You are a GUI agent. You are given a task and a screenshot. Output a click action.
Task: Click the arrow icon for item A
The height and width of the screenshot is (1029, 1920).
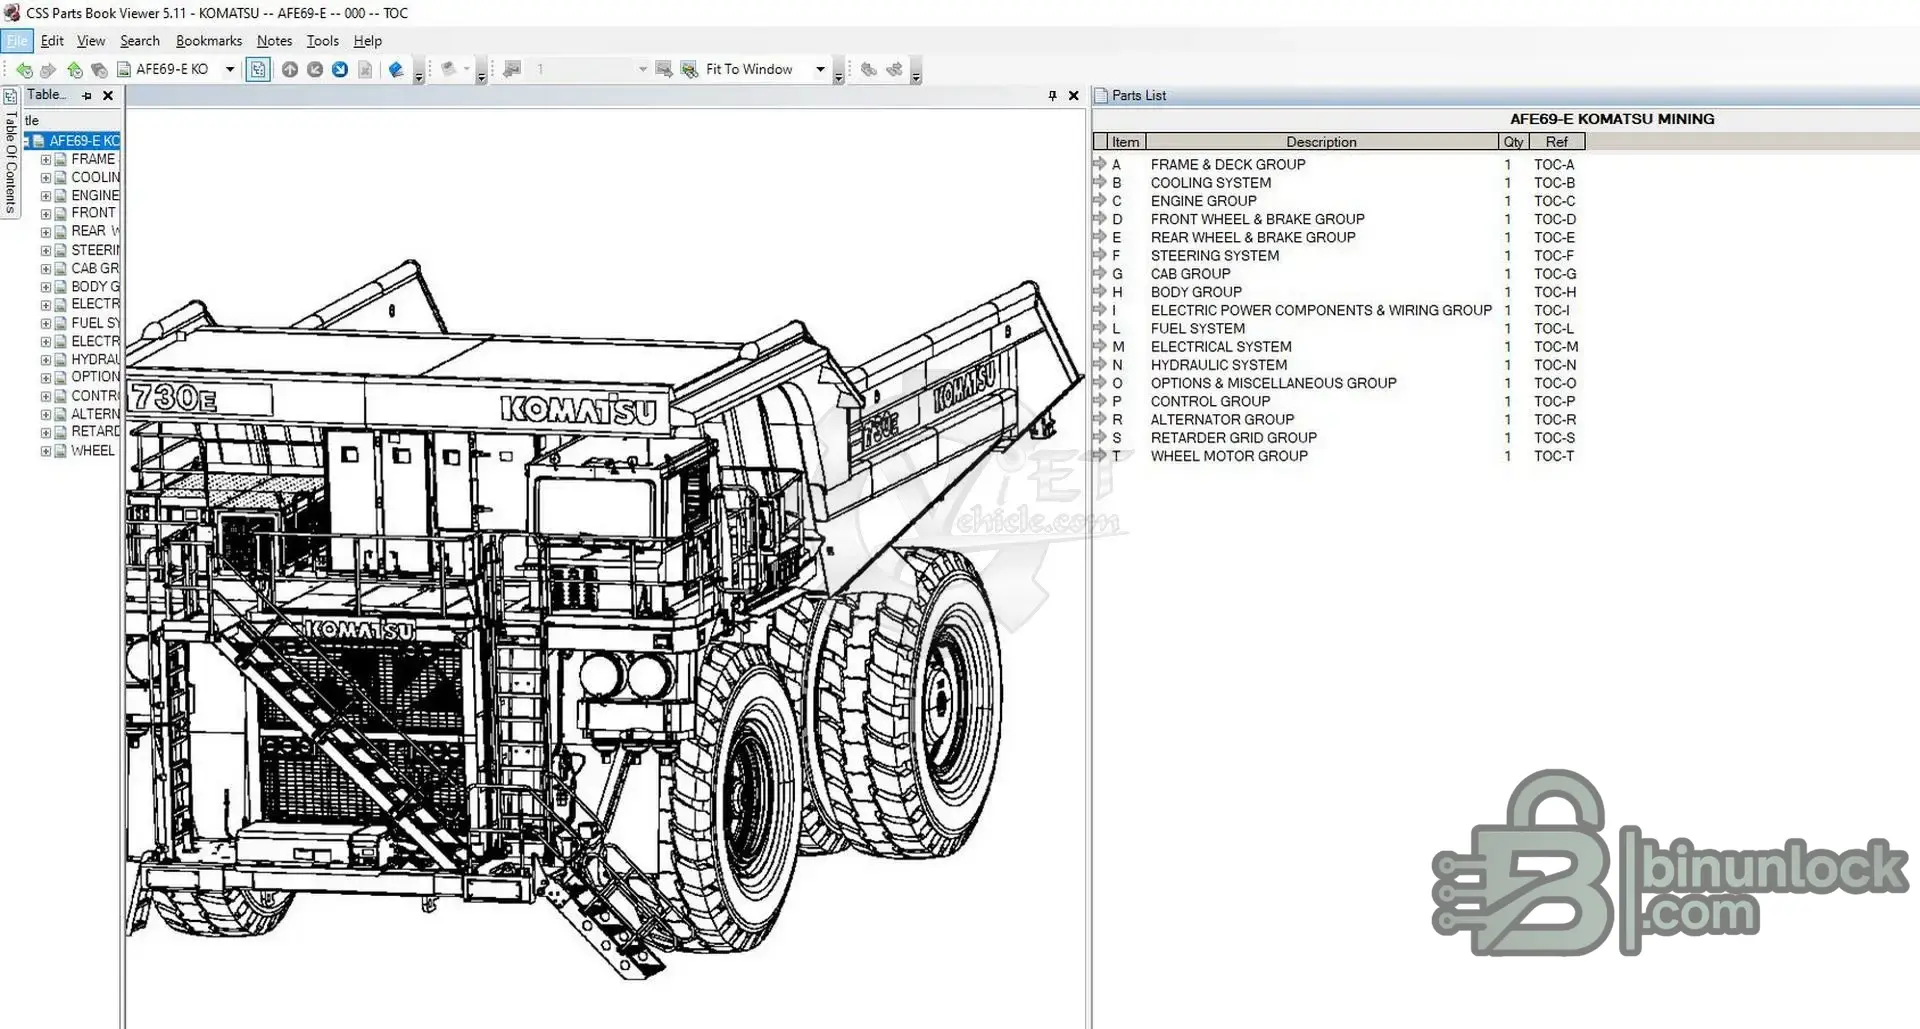[1099, 164]
